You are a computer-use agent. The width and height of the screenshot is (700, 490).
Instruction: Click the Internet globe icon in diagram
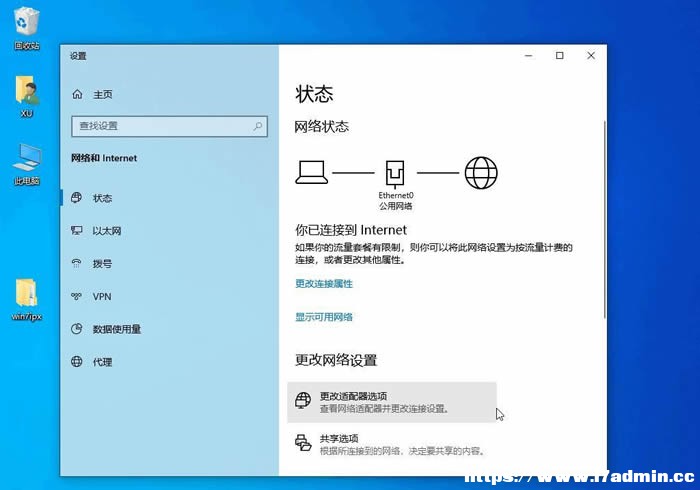tap(481, 173)
